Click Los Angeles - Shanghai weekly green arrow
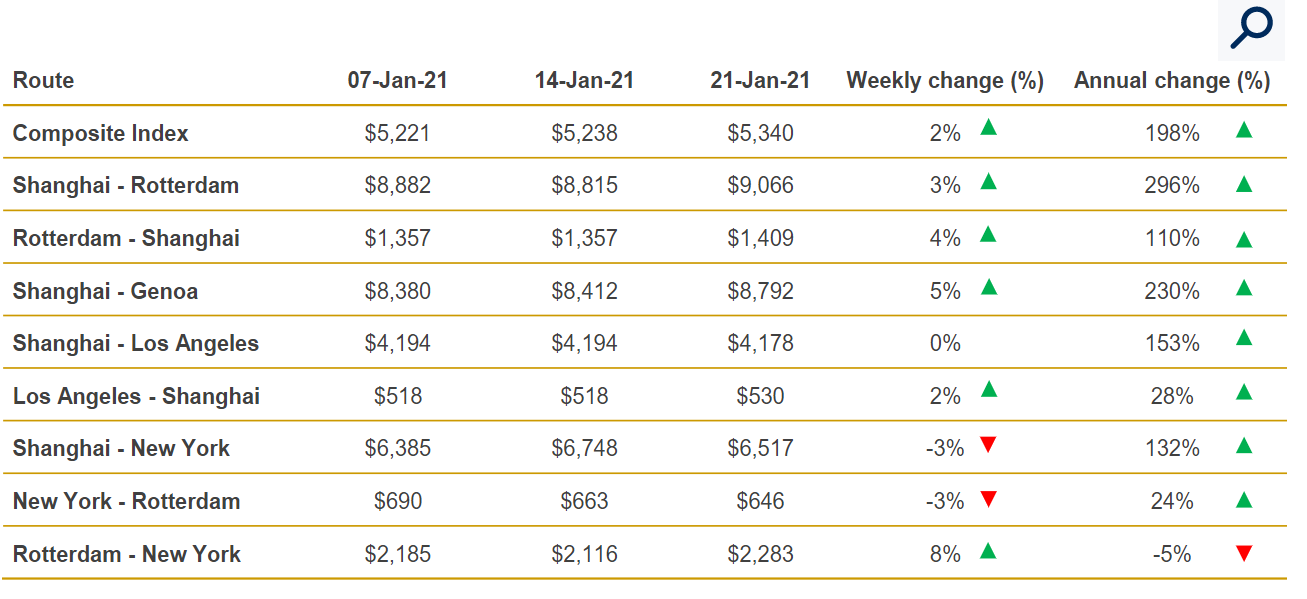Screen dimensions: 1307x599 988,390
